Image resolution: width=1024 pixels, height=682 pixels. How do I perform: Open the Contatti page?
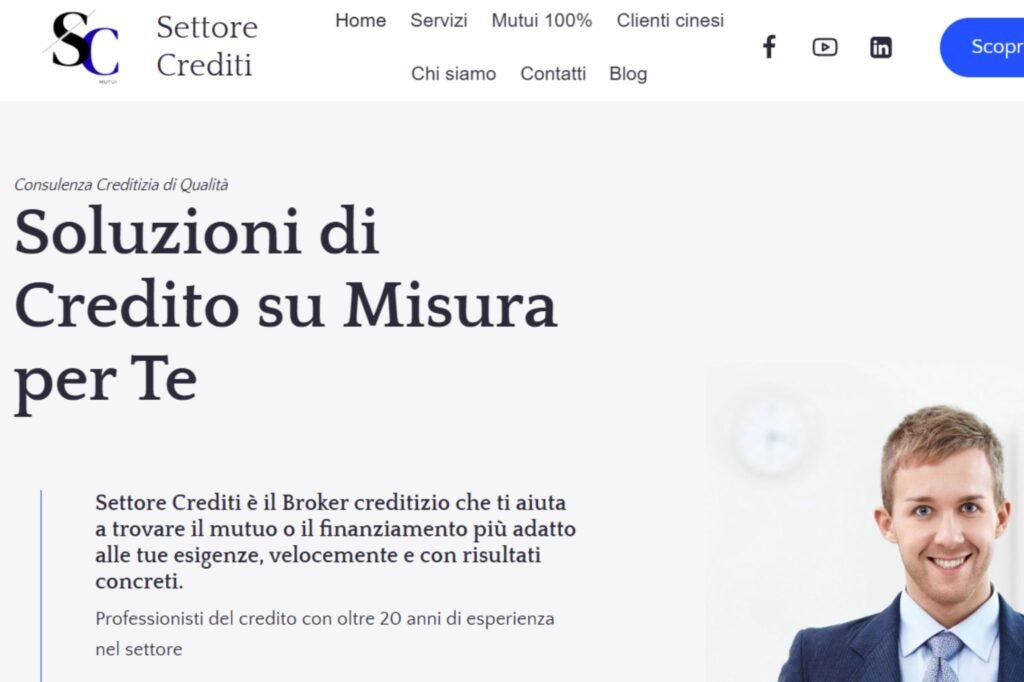coord(553,74)
